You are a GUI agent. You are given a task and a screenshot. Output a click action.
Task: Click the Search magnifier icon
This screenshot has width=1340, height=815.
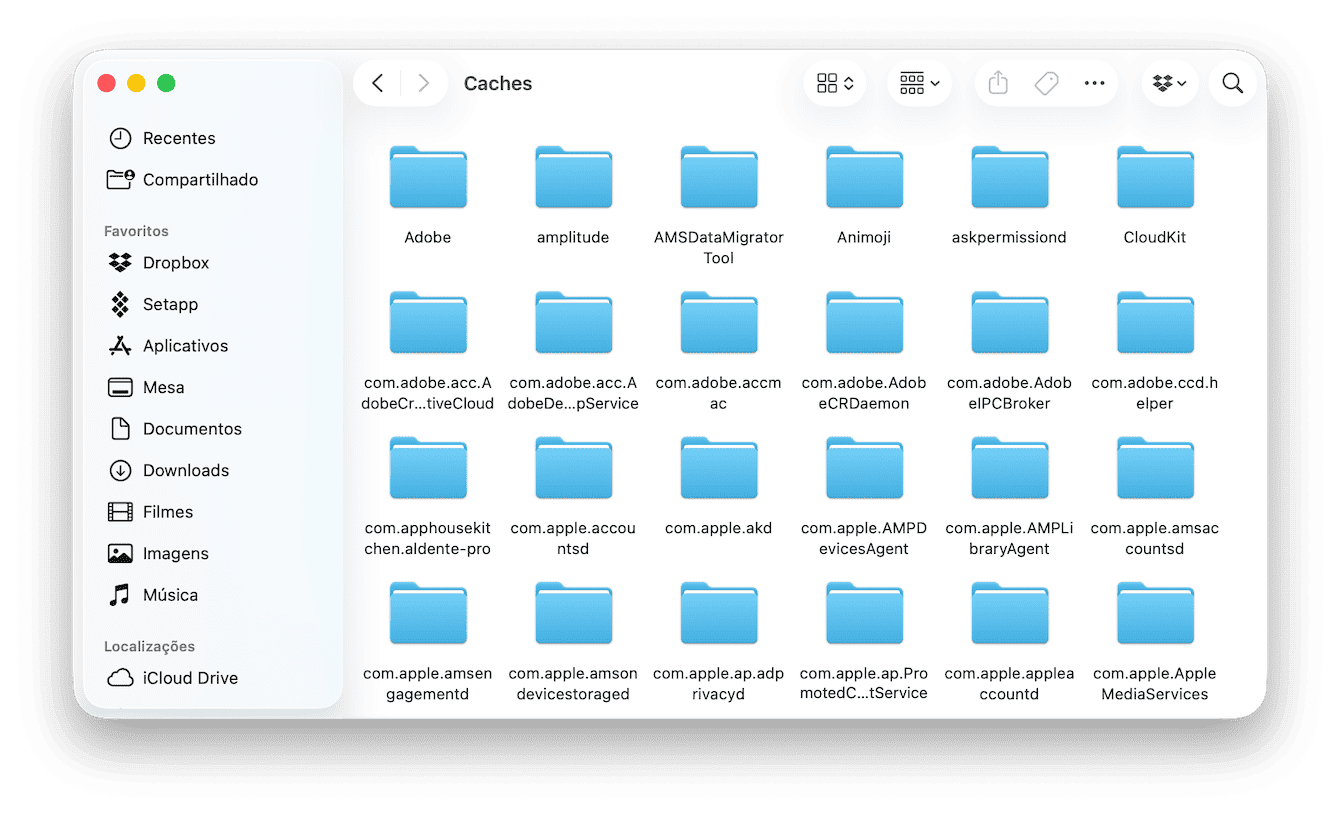coord(1233,83)
